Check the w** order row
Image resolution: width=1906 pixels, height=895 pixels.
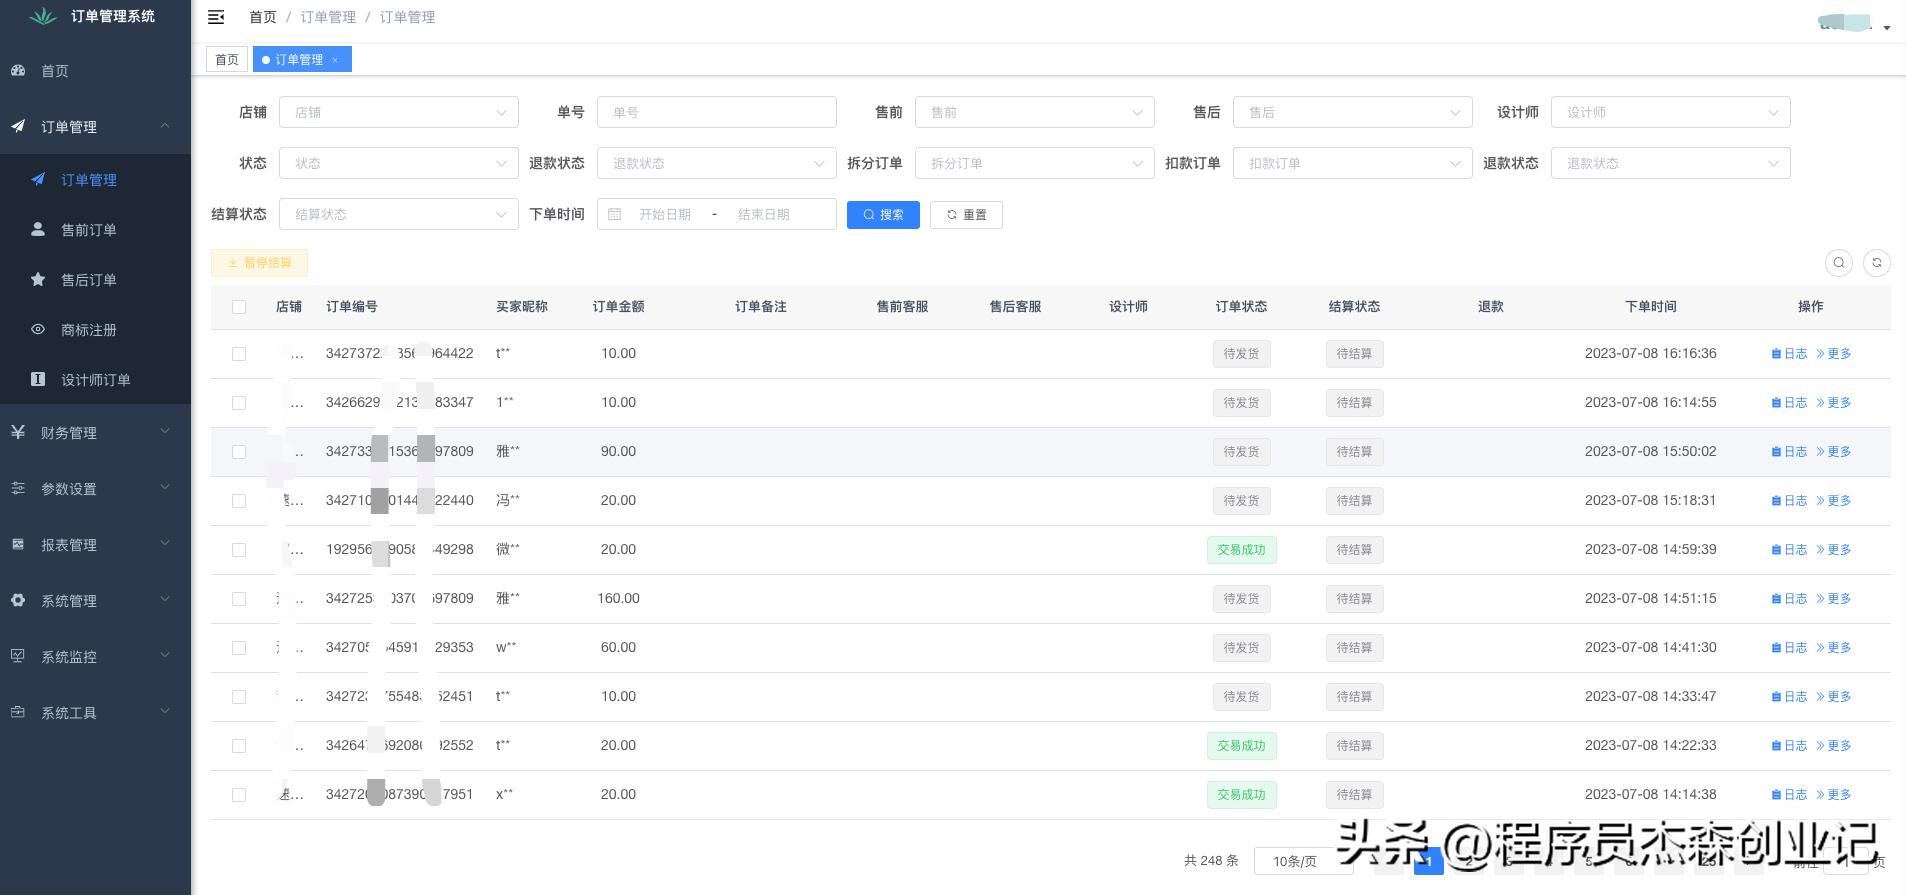(x=239, y=648)
